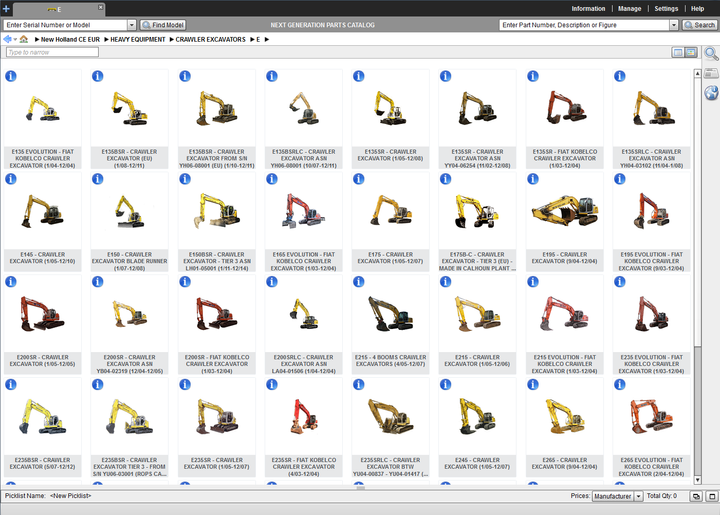The height and width of the screenshot is (515, 720).
Task: Go to HEAVY EQUIPMENT breadcrumb
Action: [x=138, y=39]
